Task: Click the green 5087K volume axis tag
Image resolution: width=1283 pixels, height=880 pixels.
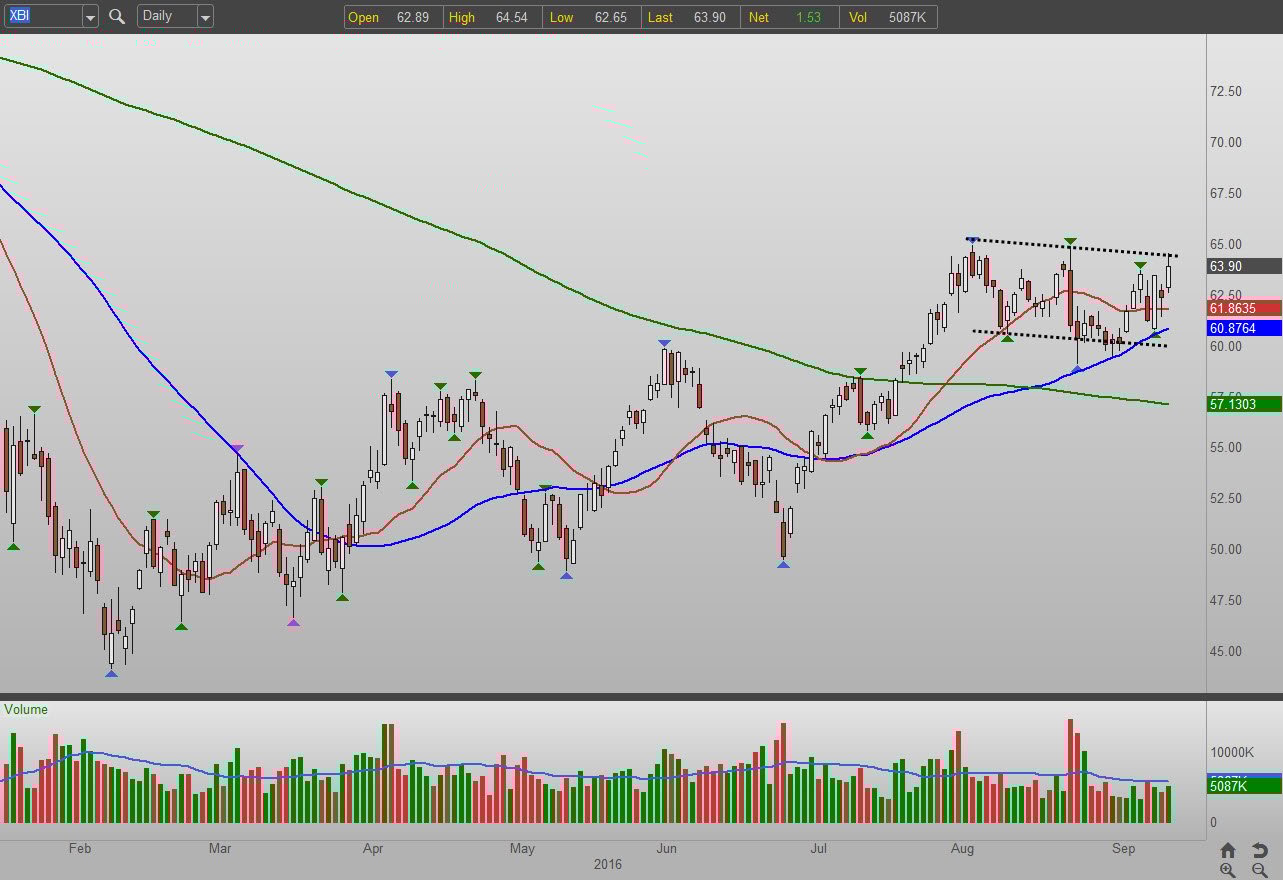Action: pos(1244,786)
